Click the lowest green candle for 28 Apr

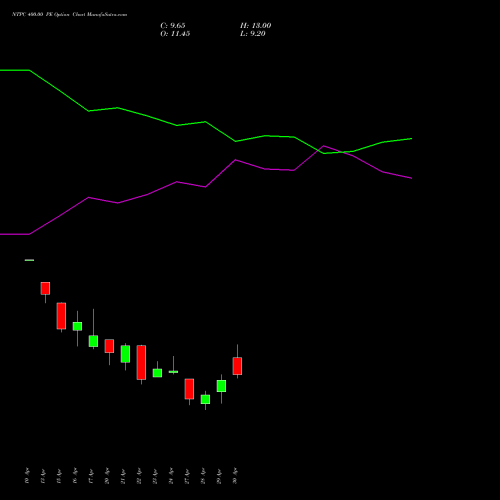point(205,399)
